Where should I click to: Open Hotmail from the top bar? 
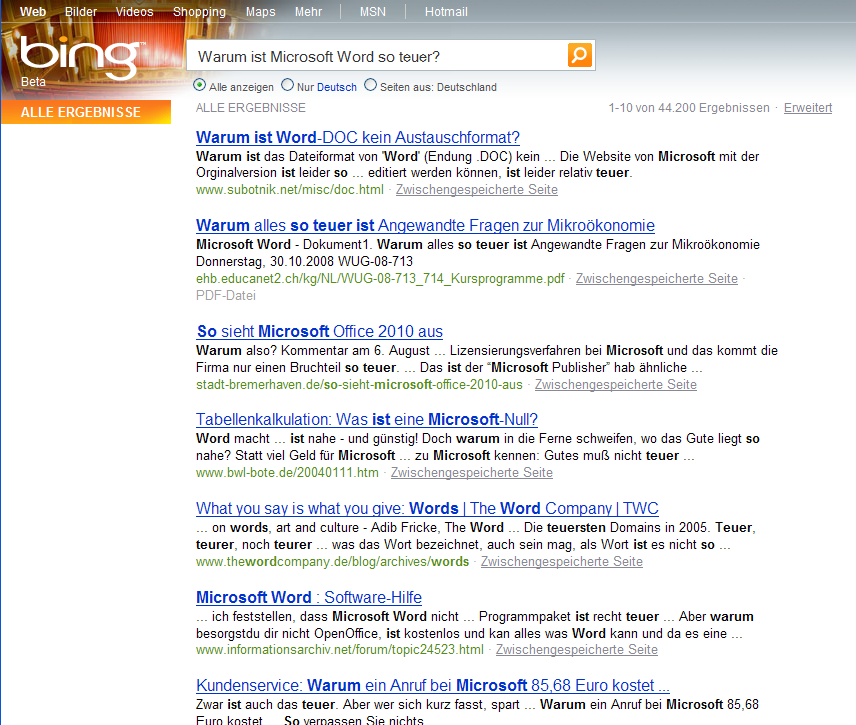[446, 12]
